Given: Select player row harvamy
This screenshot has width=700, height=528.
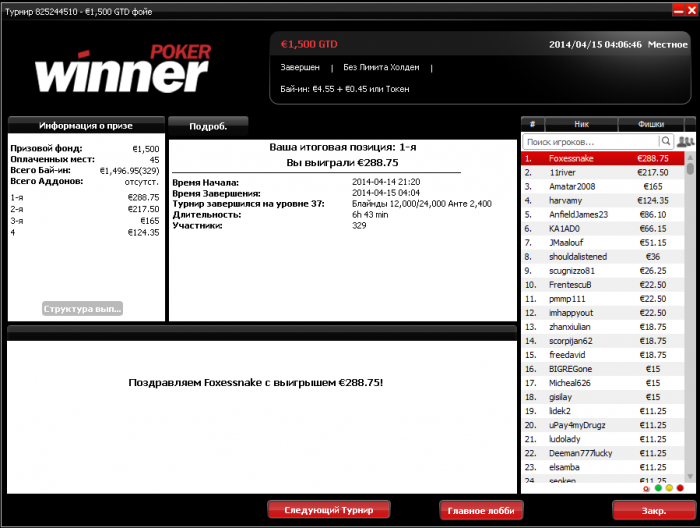Looking at the screenshot, I should click(x=603, y=200).
